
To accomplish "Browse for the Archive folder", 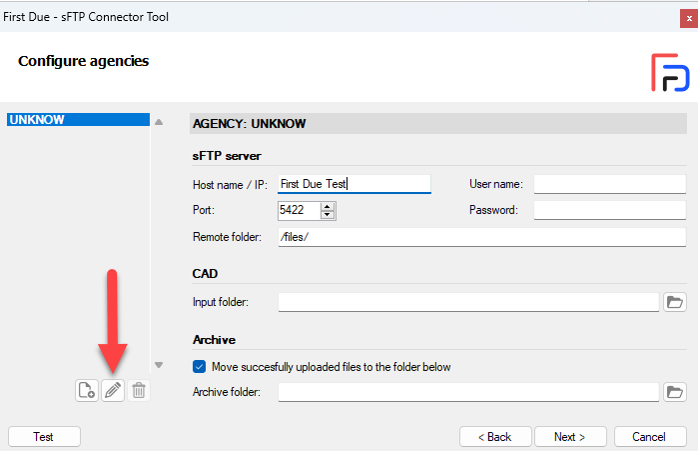I will coord(675,392).
